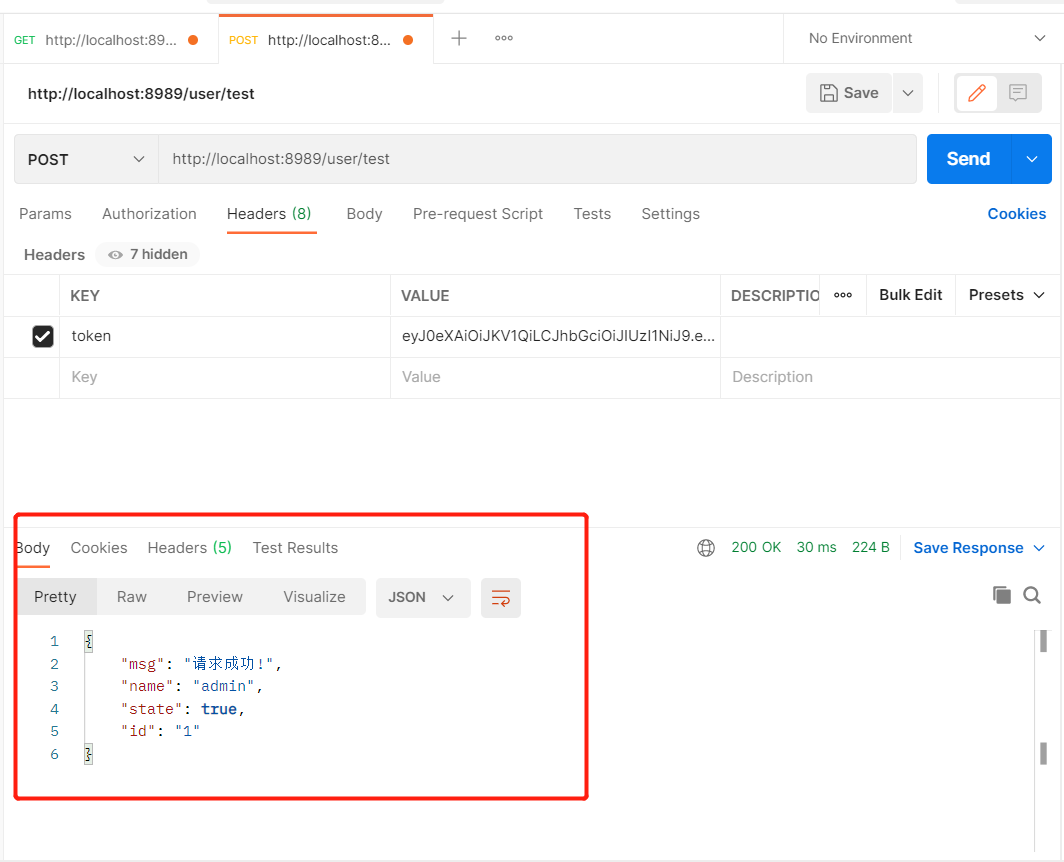Open the Params tab
The width and height of the screenshot is (1064, 862).
(x=45, y=214)
